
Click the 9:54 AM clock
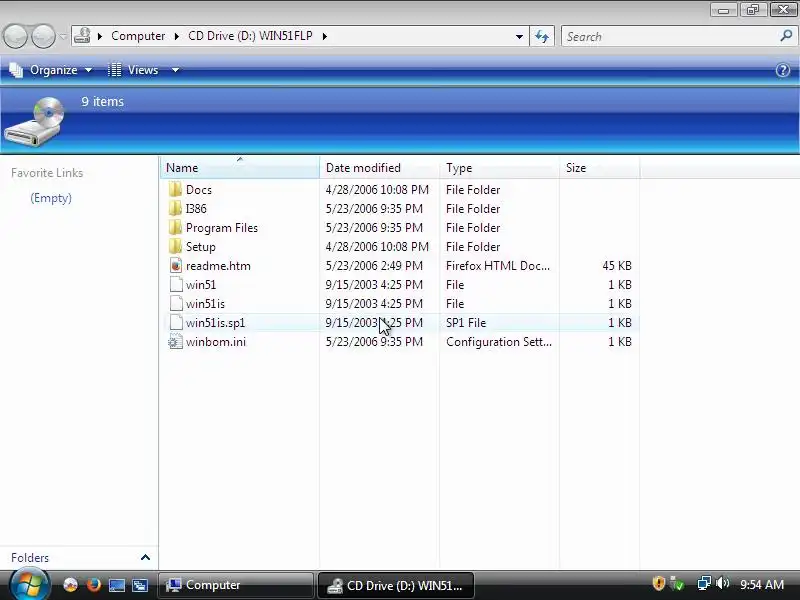tap(762, 584)
